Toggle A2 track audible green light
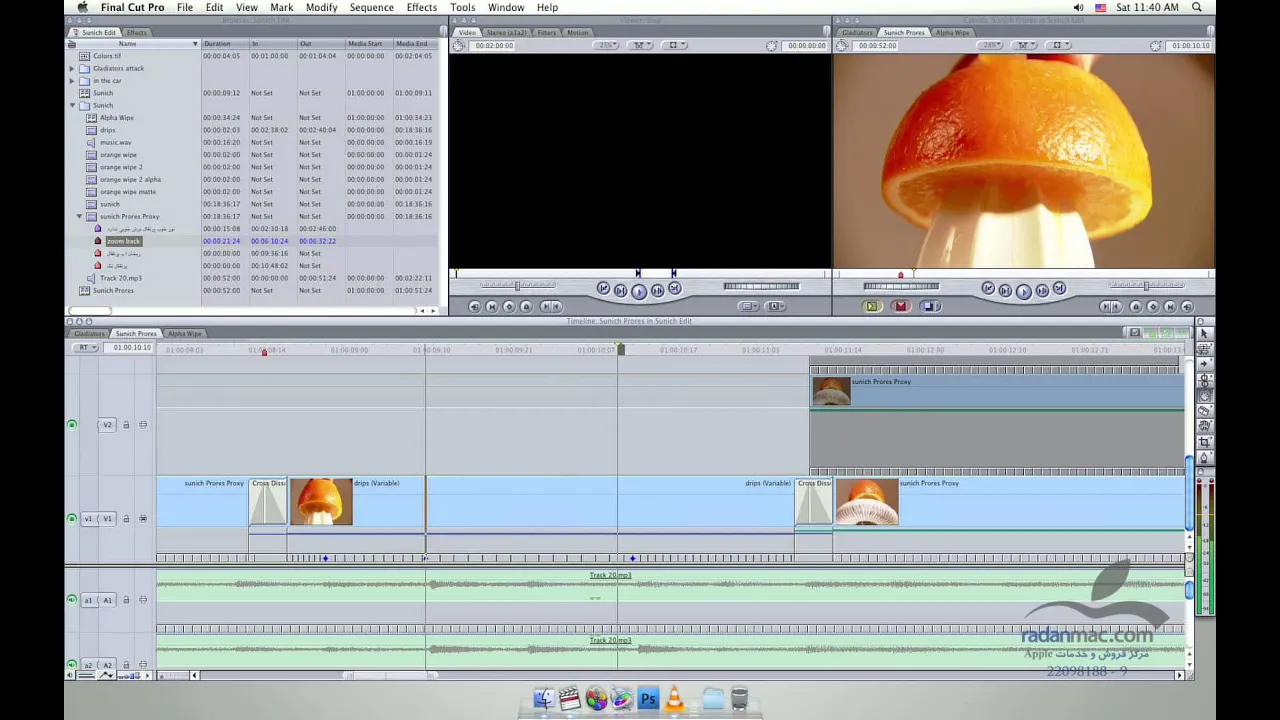This screenshot has height=720, width=1280. click(x=71, y=665)
